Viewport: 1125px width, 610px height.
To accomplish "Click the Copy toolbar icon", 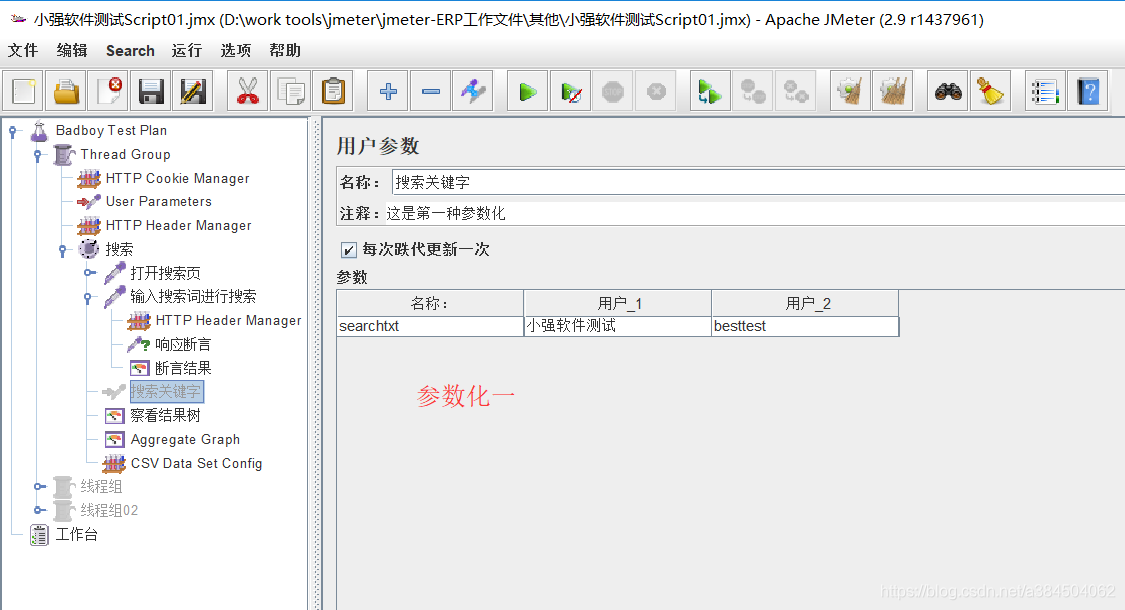I will point(291,91).
